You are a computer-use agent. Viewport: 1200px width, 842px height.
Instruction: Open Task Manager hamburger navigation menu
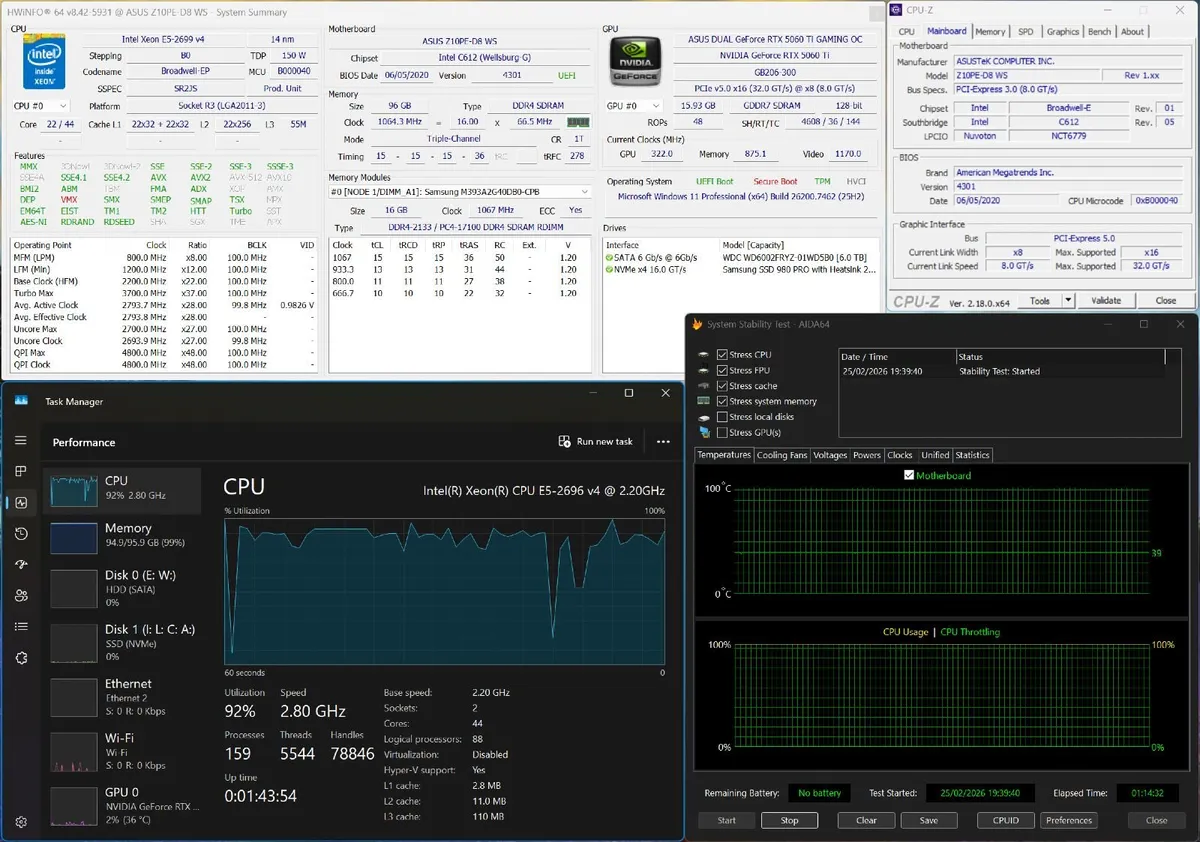[x=21, y=440]
